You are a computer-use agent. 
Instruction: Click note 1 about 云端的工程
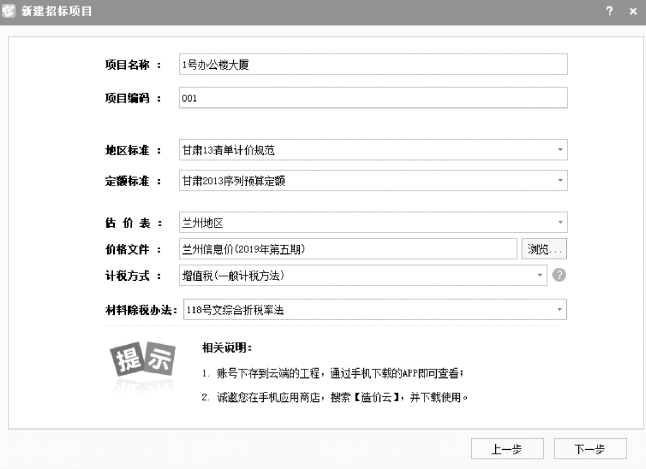coord(333,373)
